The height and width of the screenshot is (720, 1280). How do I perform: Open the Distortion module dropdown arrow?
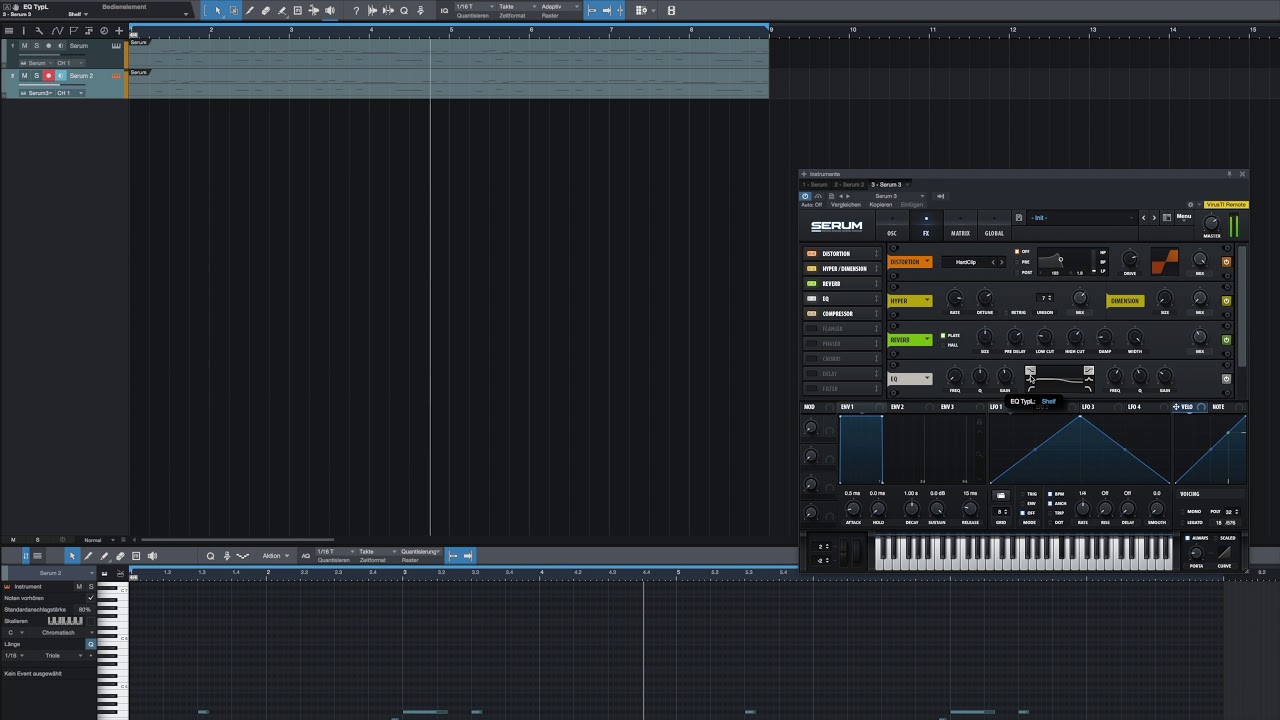tap(927, 262)
